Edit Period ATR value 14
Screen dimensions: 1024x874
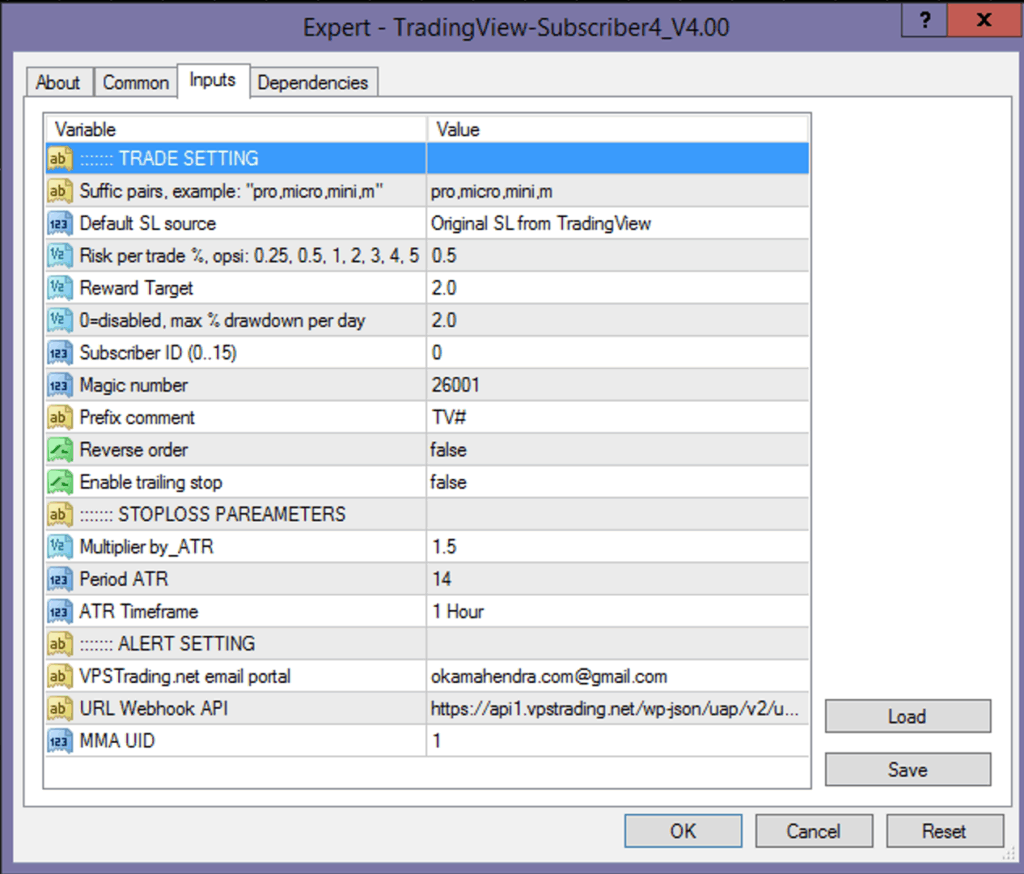tap(618, 579)
